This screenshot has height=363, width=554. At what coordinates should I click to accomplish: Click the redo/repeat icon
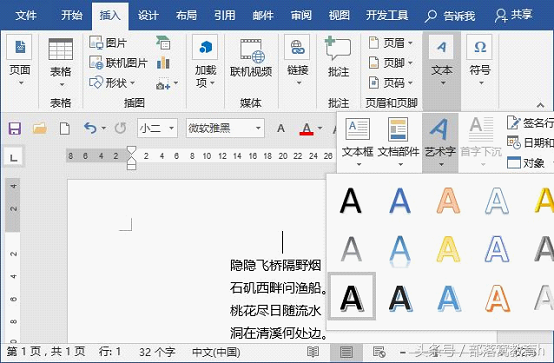pyautogui.click(x=120, y=128)
